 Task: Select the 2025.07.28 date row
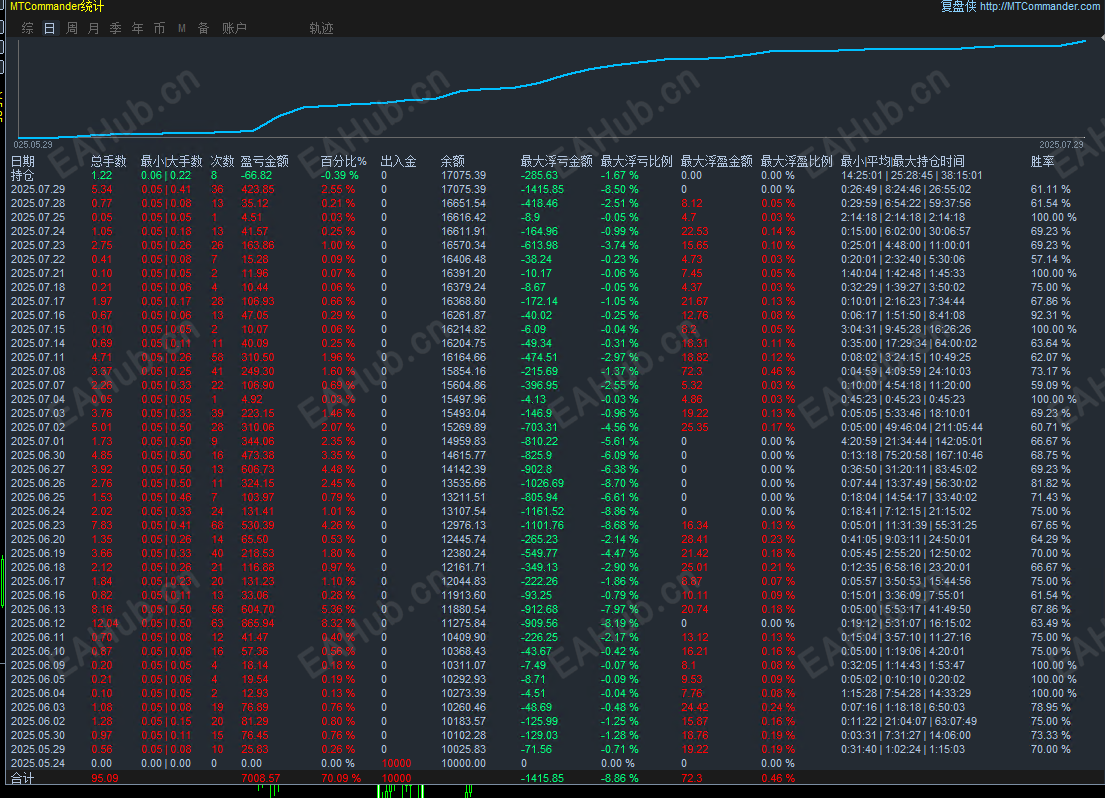tap(38, 203)
